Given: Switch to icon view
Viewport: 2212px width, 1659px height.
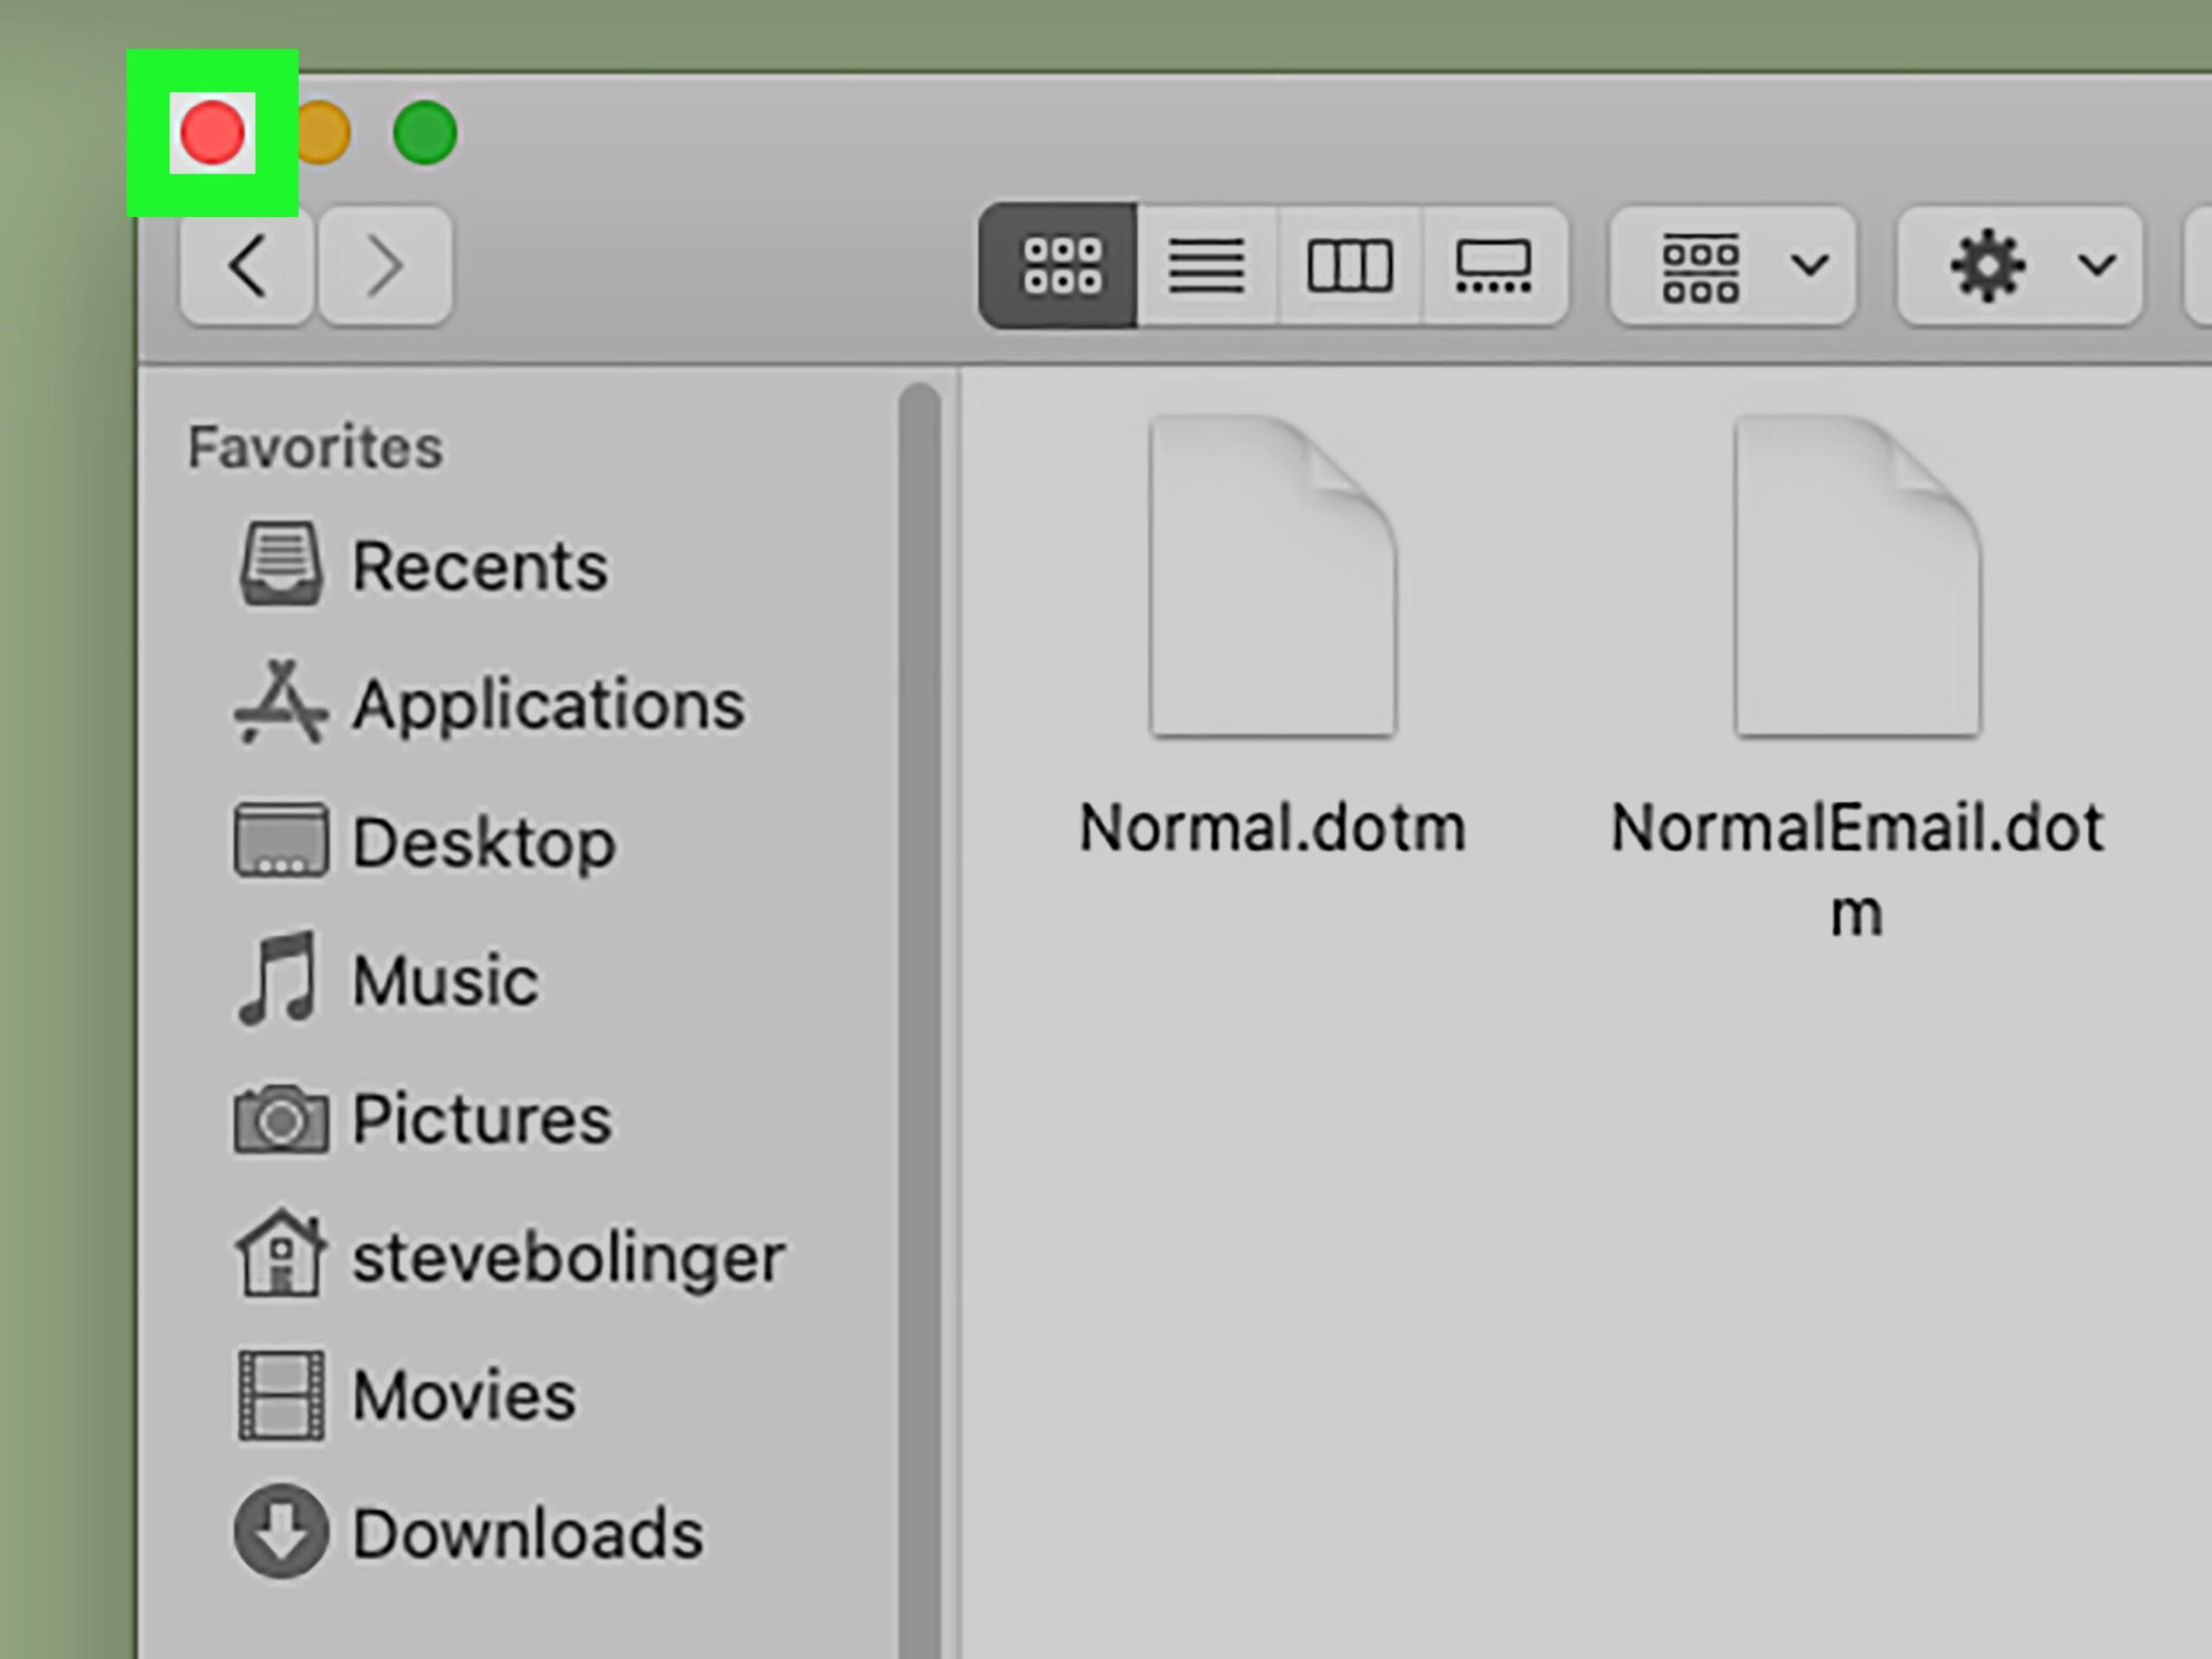Looking at the screenshot, I should pos(1059,266).
